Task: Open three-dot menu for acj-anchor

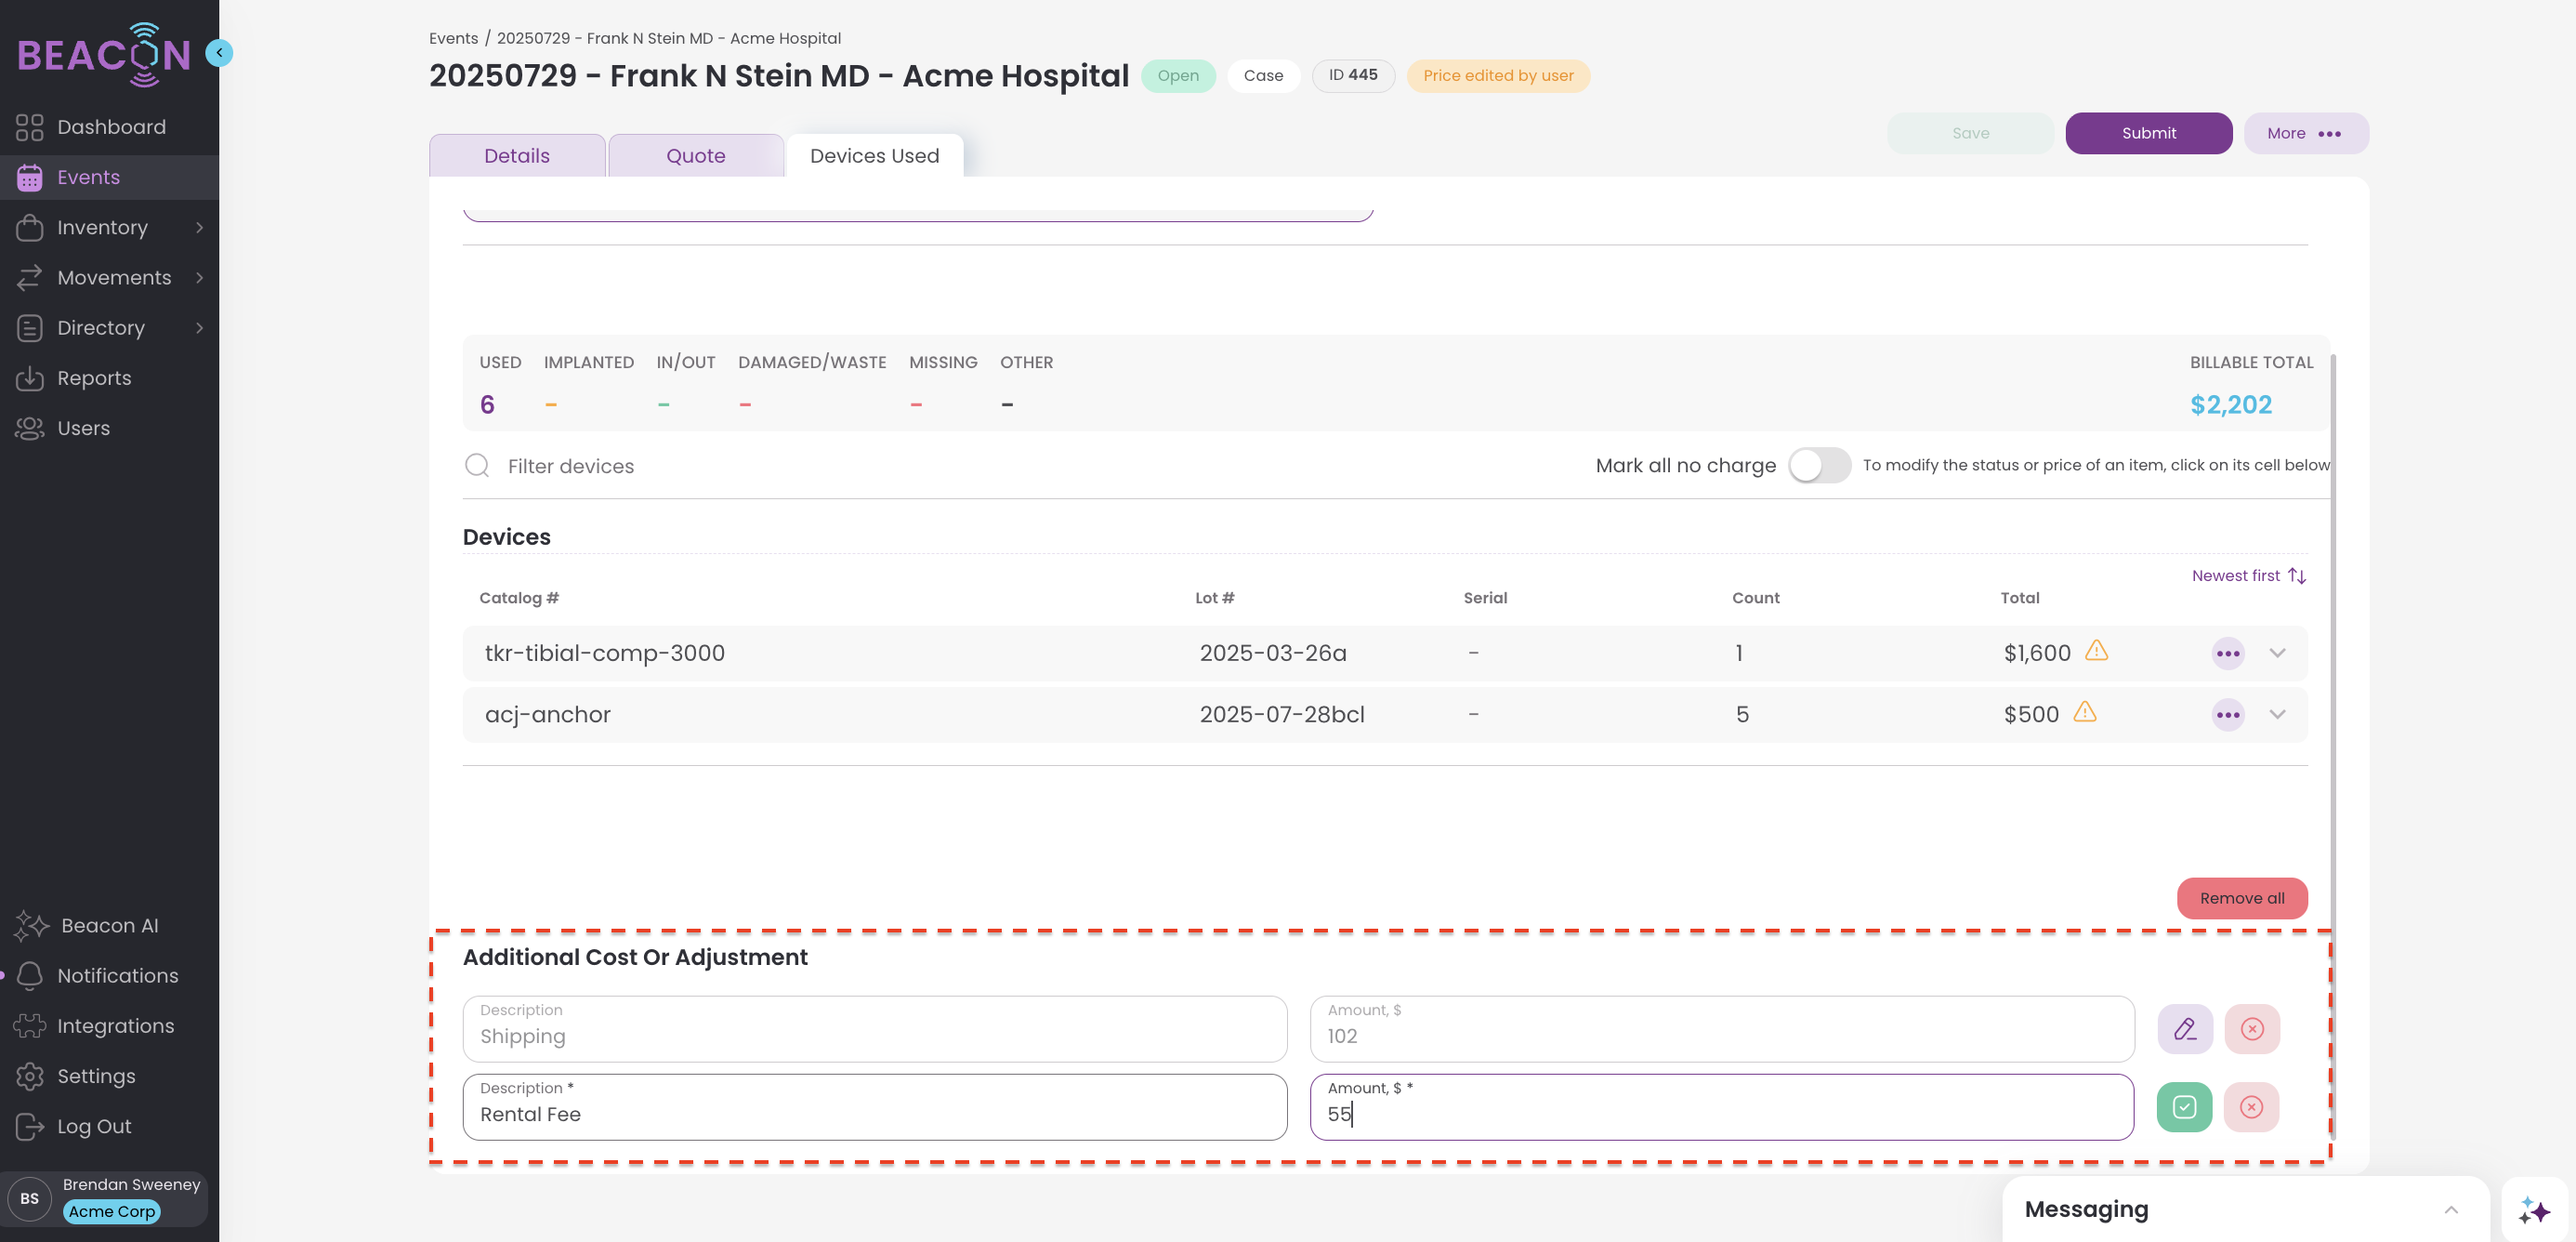Action: [x=2227, y=715]
